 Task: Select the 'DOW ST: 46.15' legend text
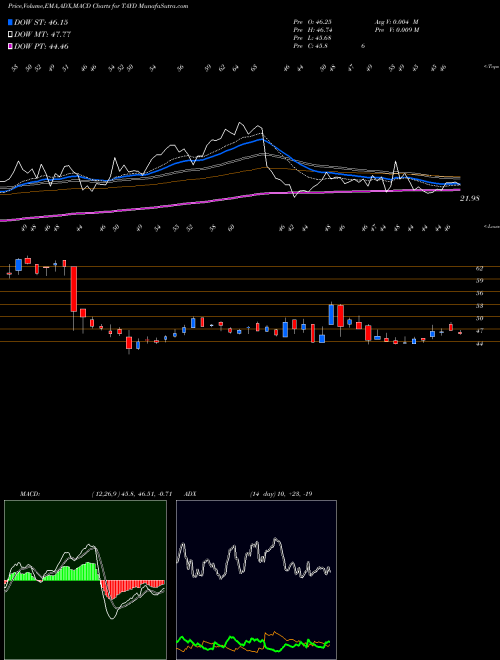pos(41,22)
